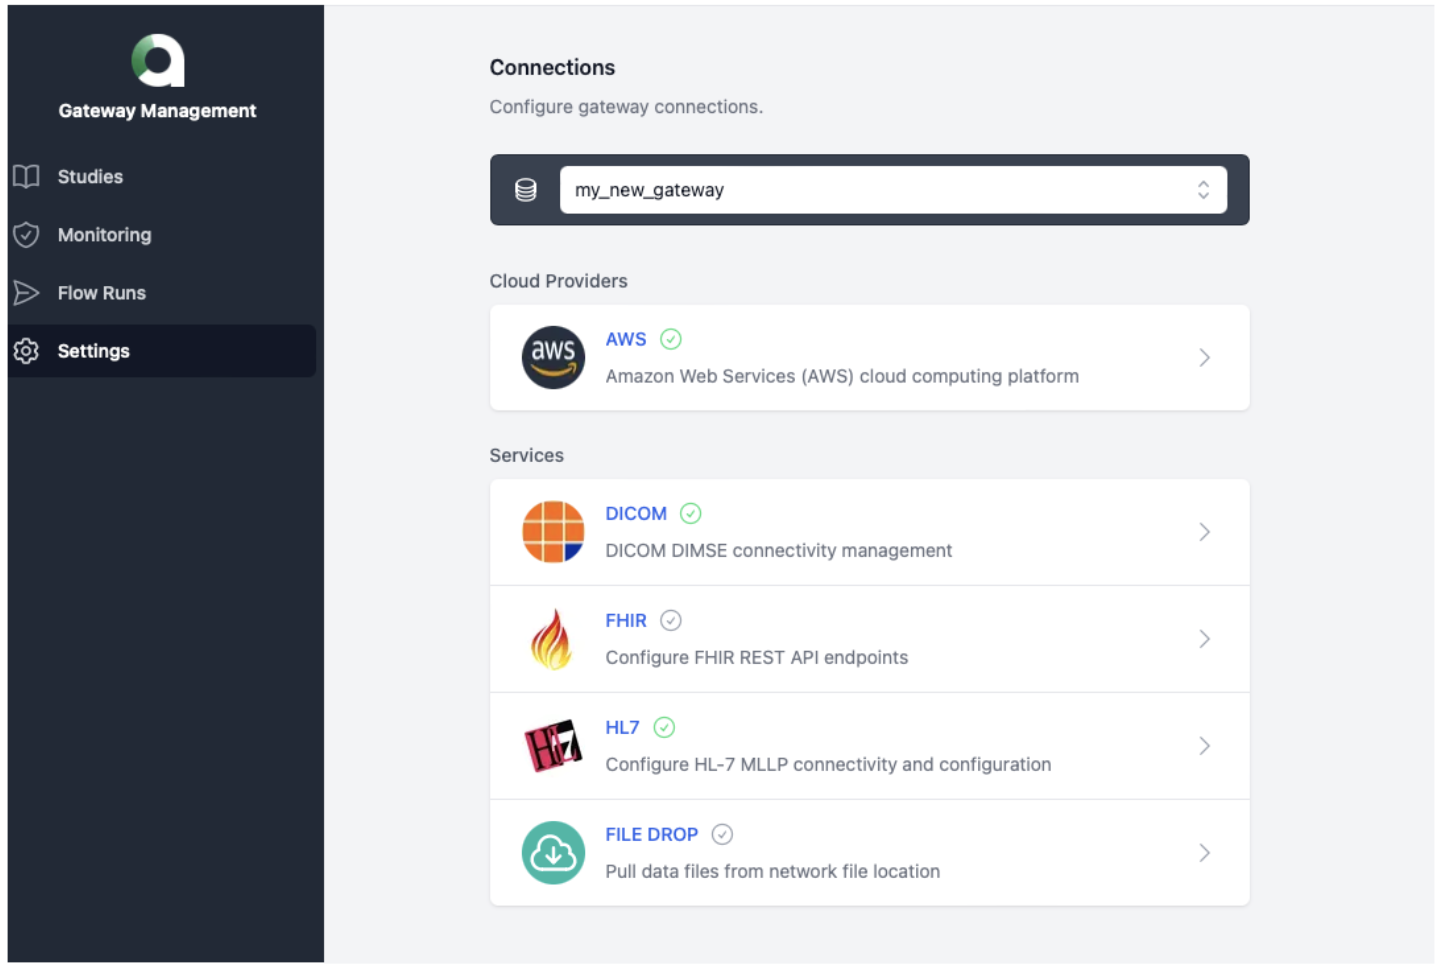Viewport: 1444px width, 974px height.
Task: Click the database icon beside gateway selector
Action: coord(525,190)
